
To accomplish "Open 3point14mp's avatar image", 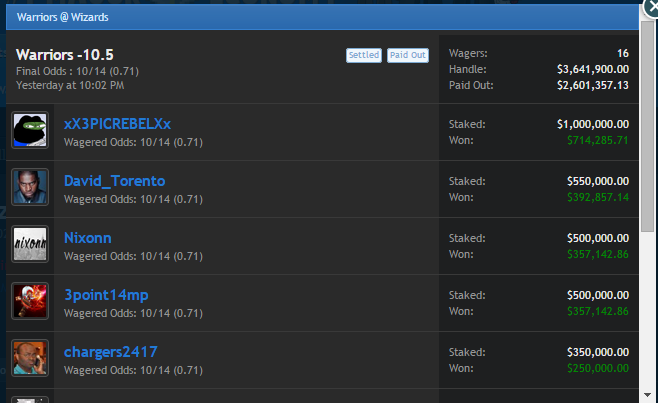I will (30, 301).
